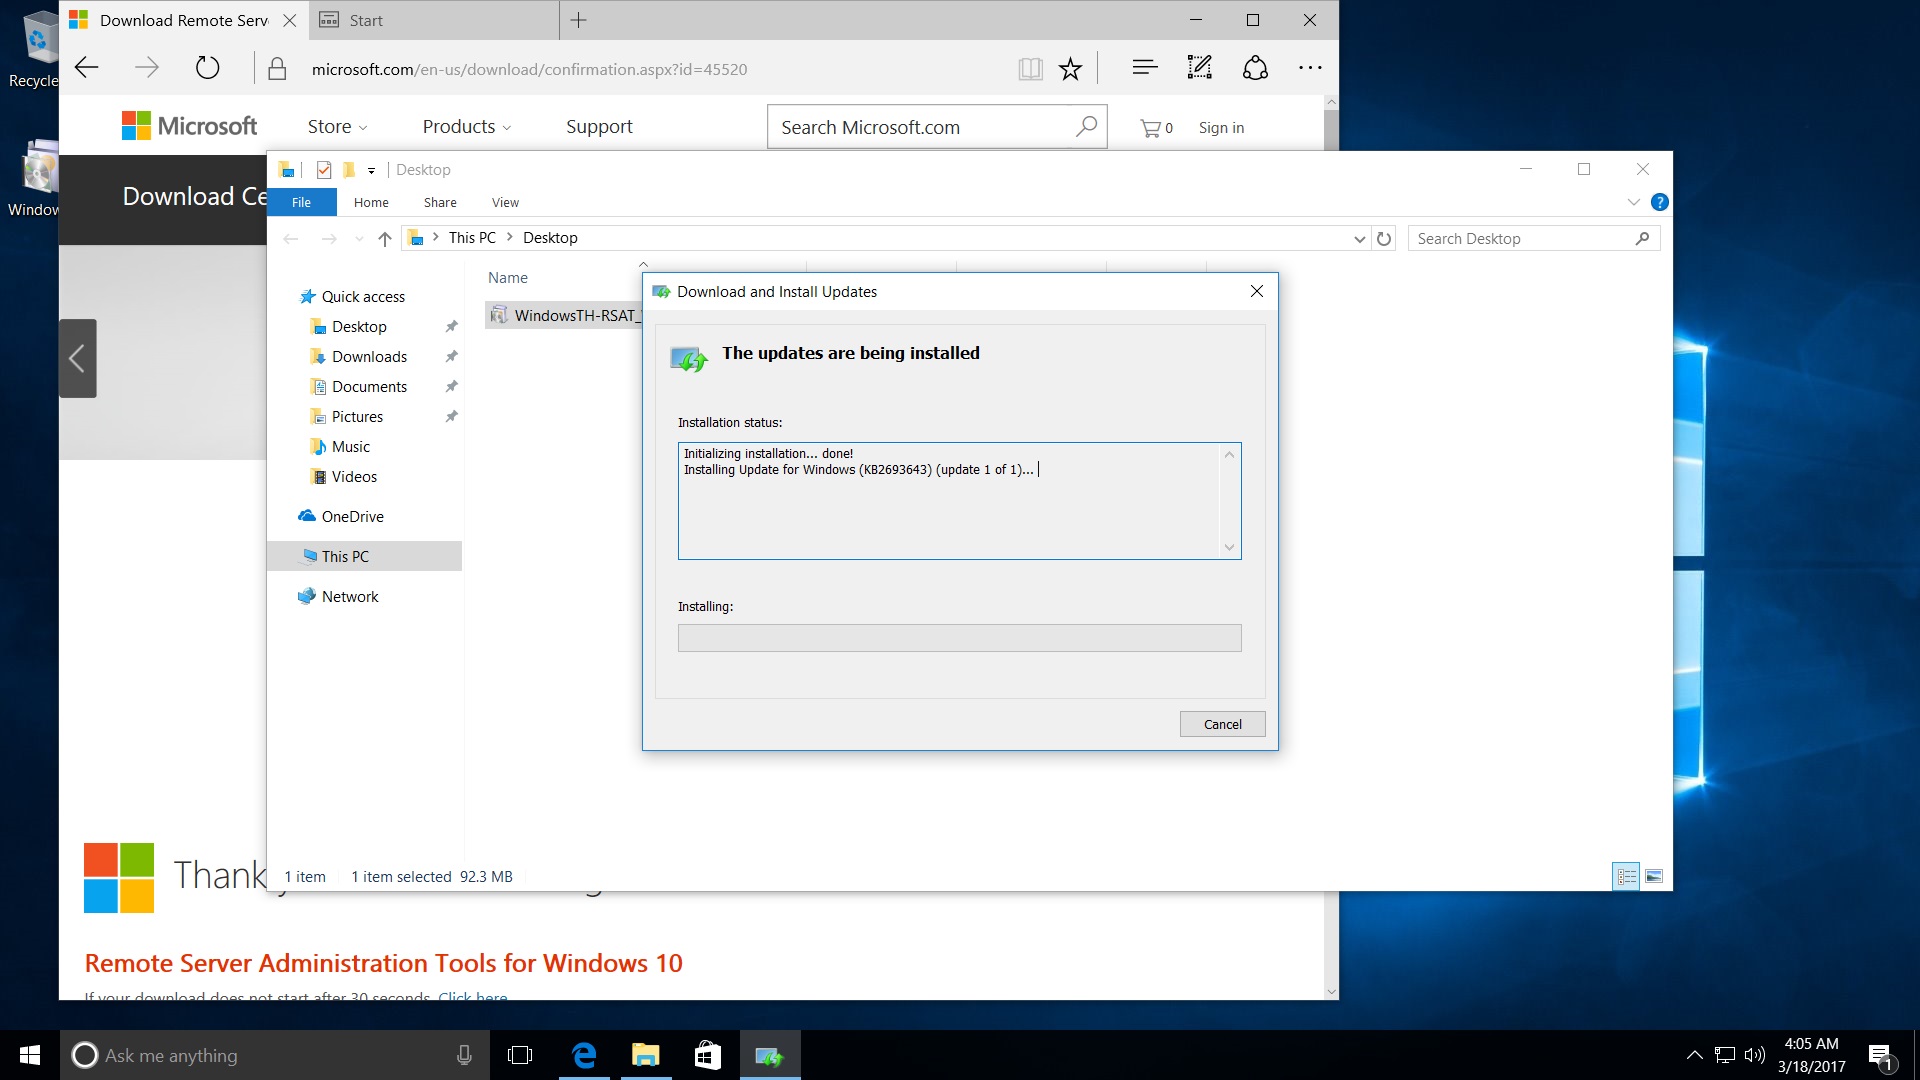
Task: Open the Explorer Share ribbon tab
Action: pos(440,202)
